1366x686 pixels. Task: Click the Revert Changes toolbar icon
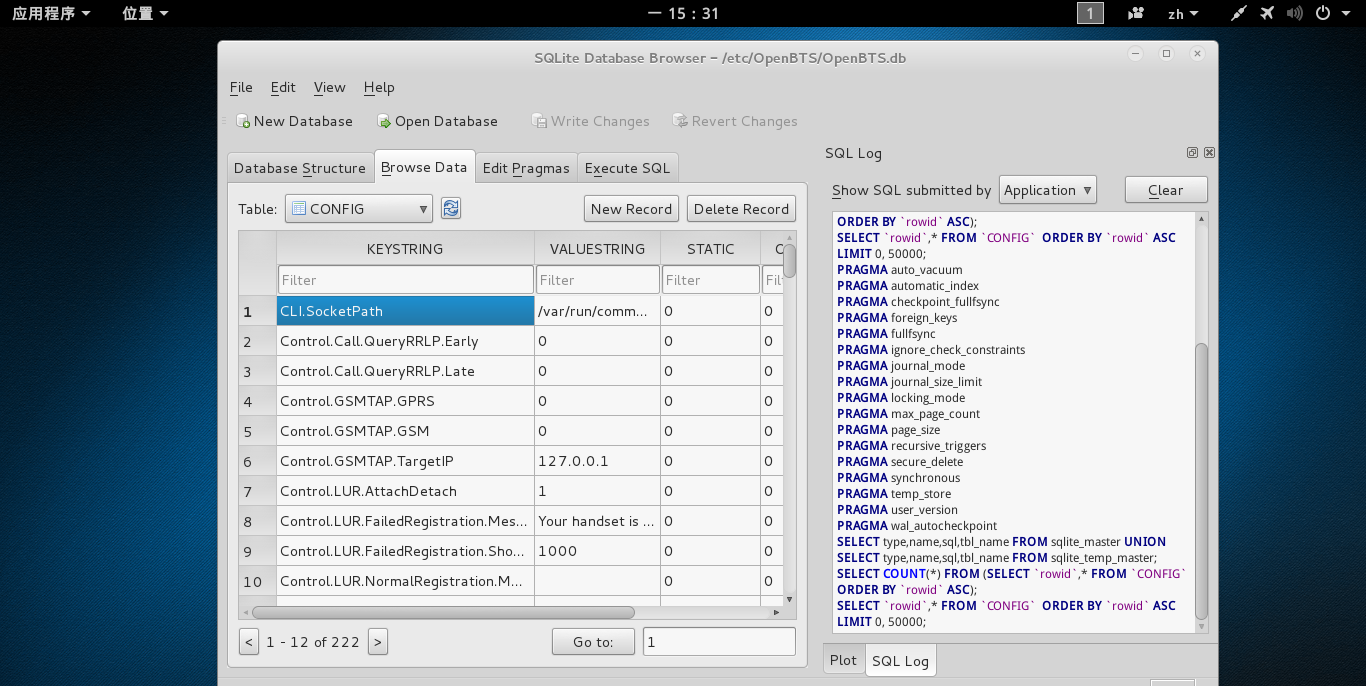point(680,121)
